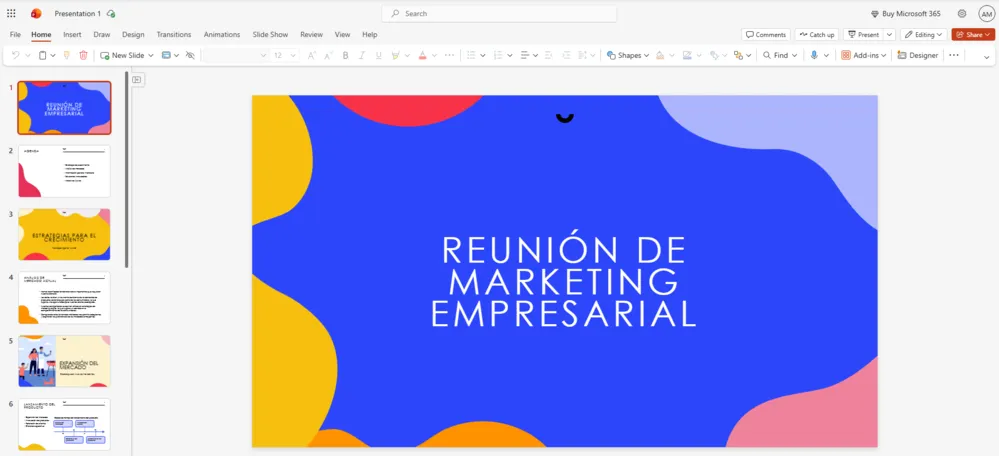
Task: Expand the Find dropdown arrow
Action: [x=795, y=55]
